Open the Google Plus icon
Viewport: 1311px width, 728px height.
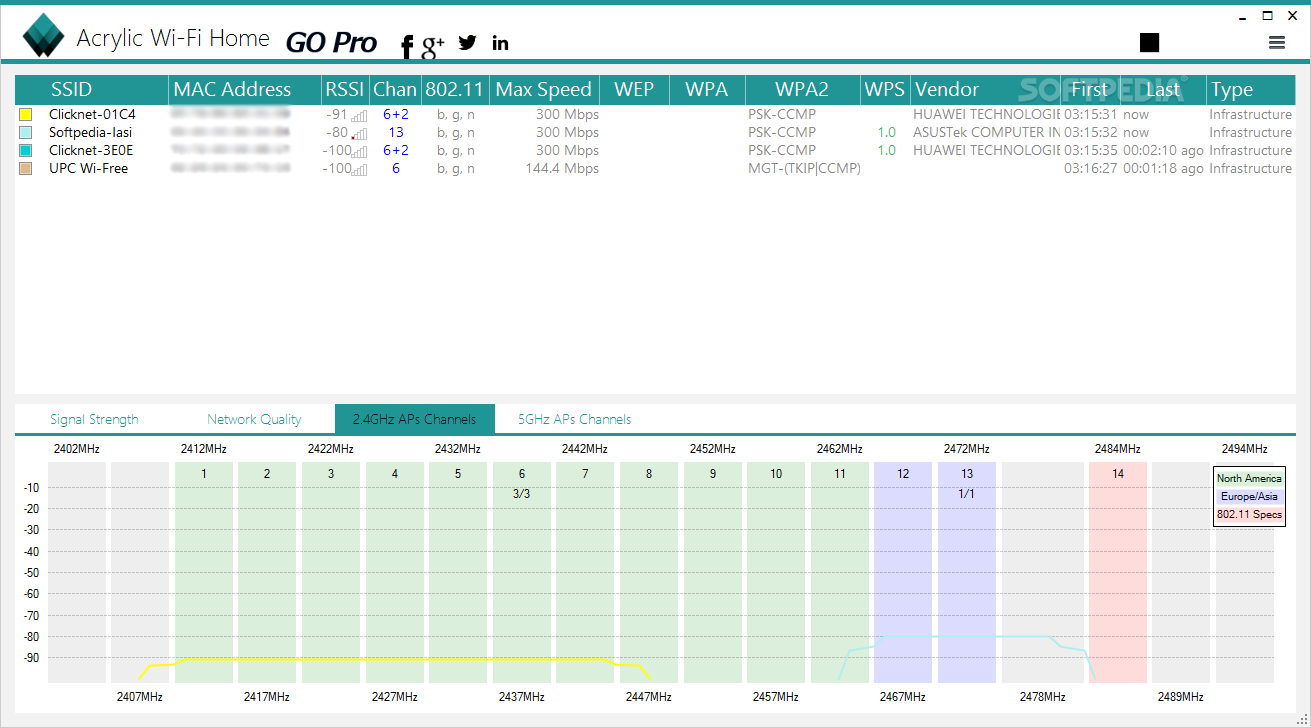click(433, 44)
